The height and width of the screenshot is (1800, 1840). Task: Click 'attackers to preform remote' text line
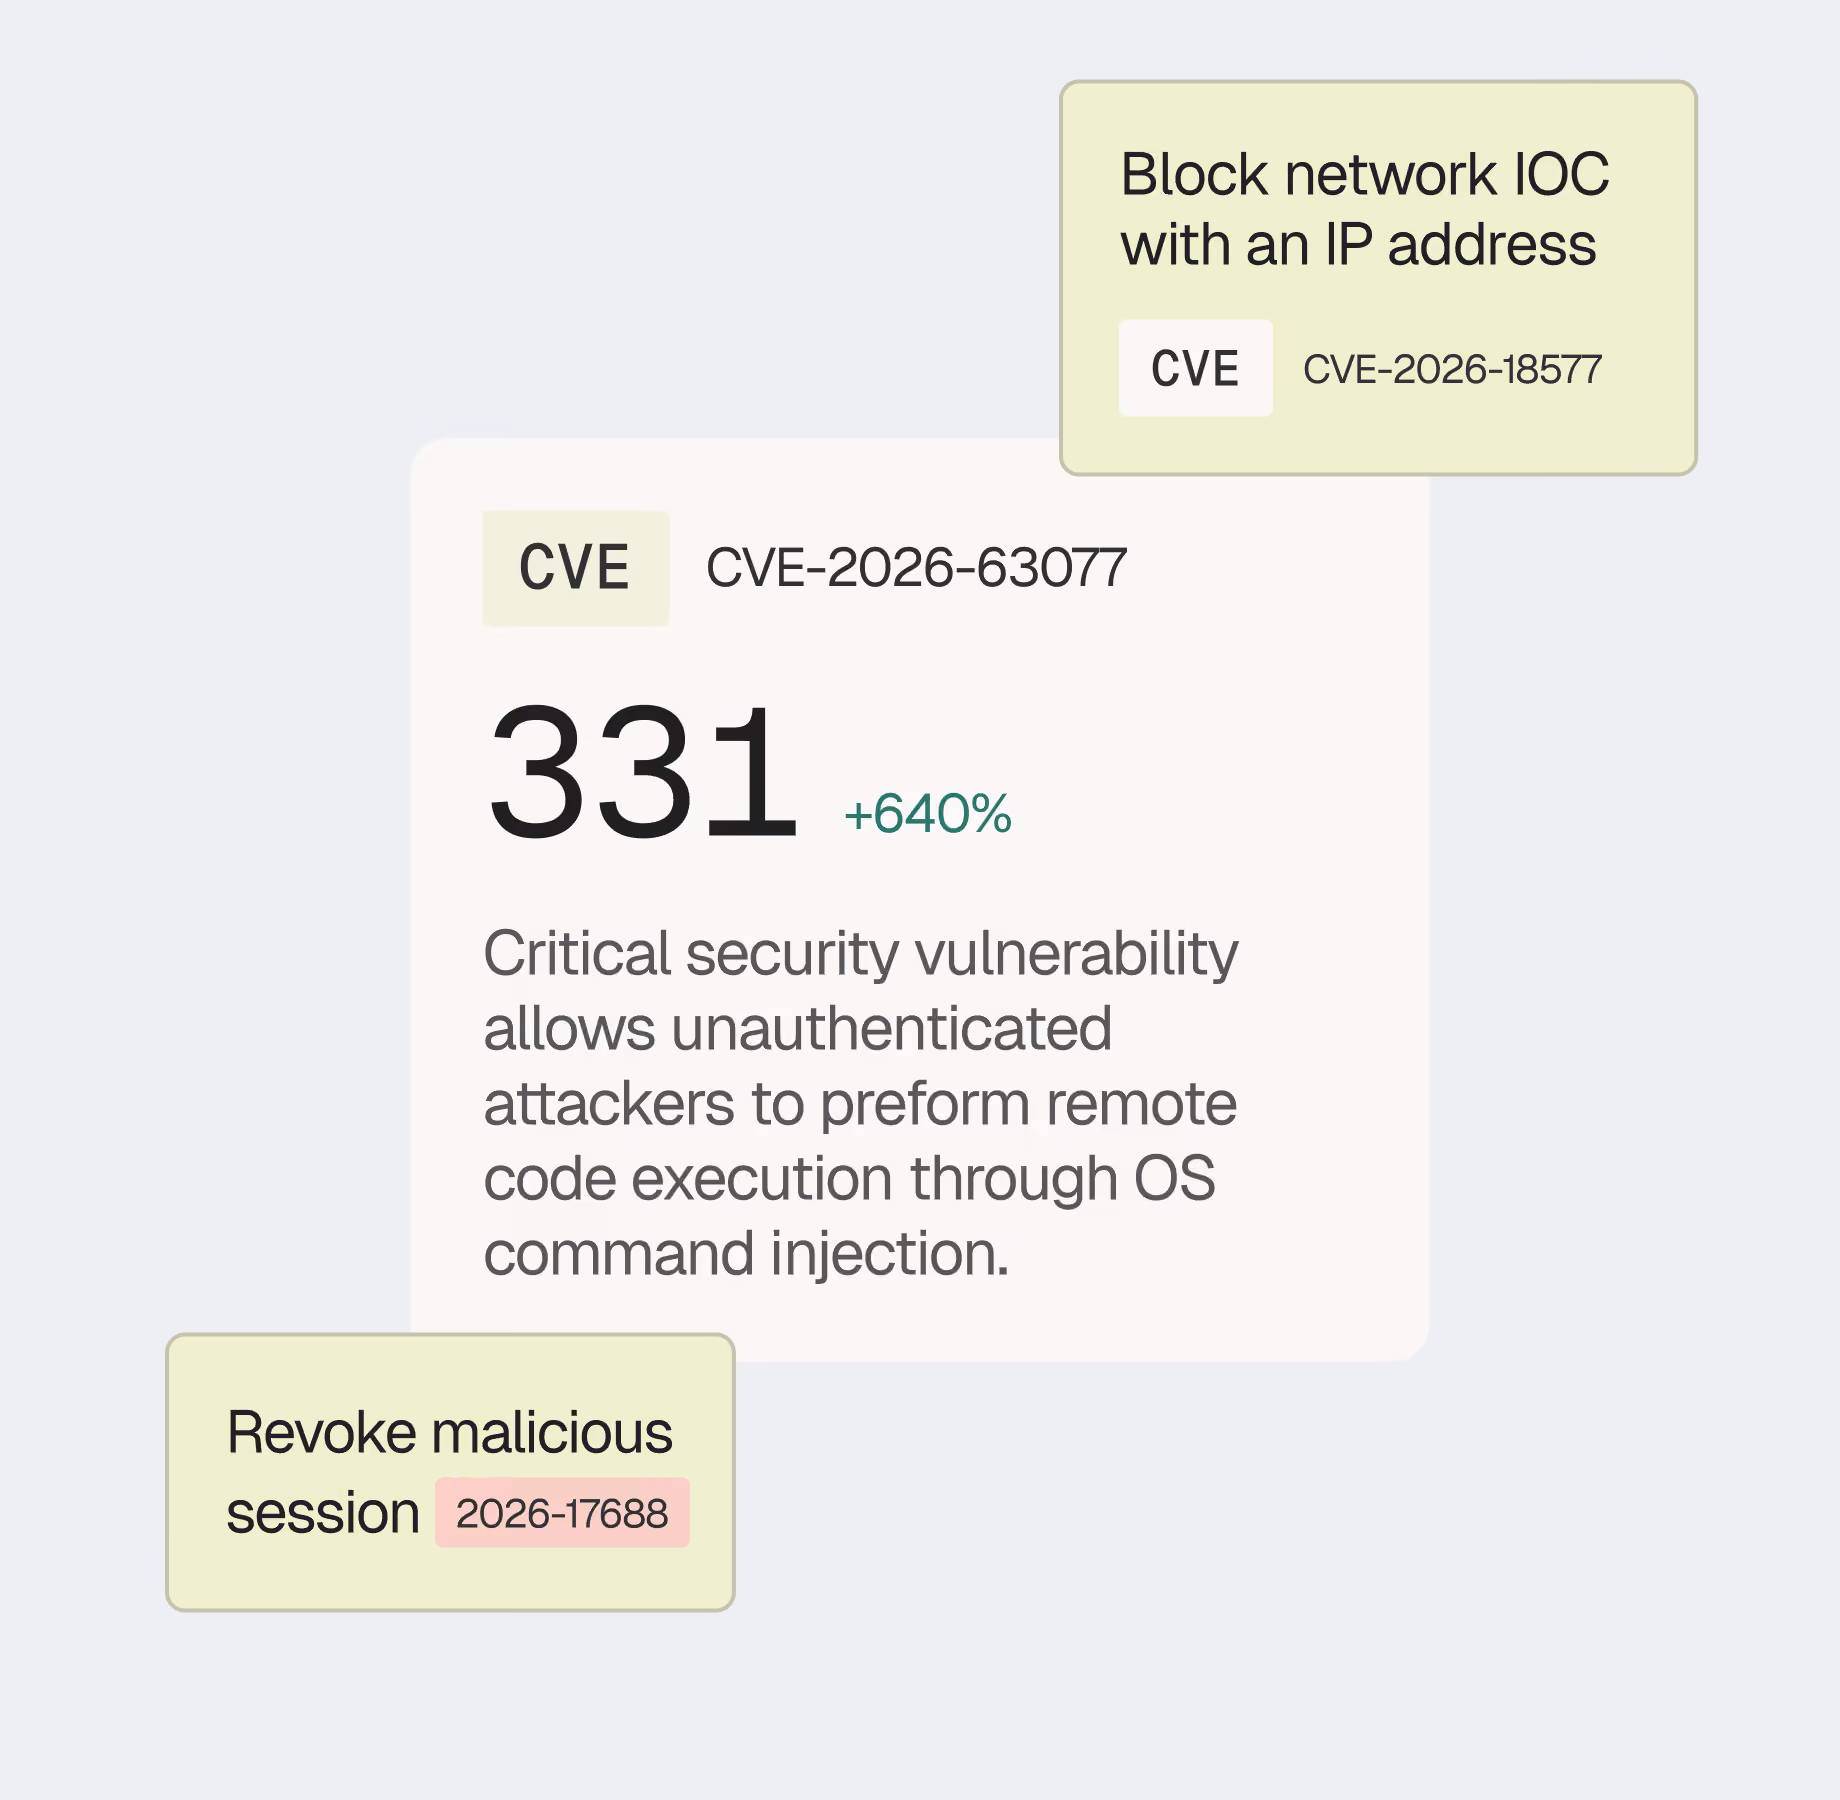tap(860, 1104)
